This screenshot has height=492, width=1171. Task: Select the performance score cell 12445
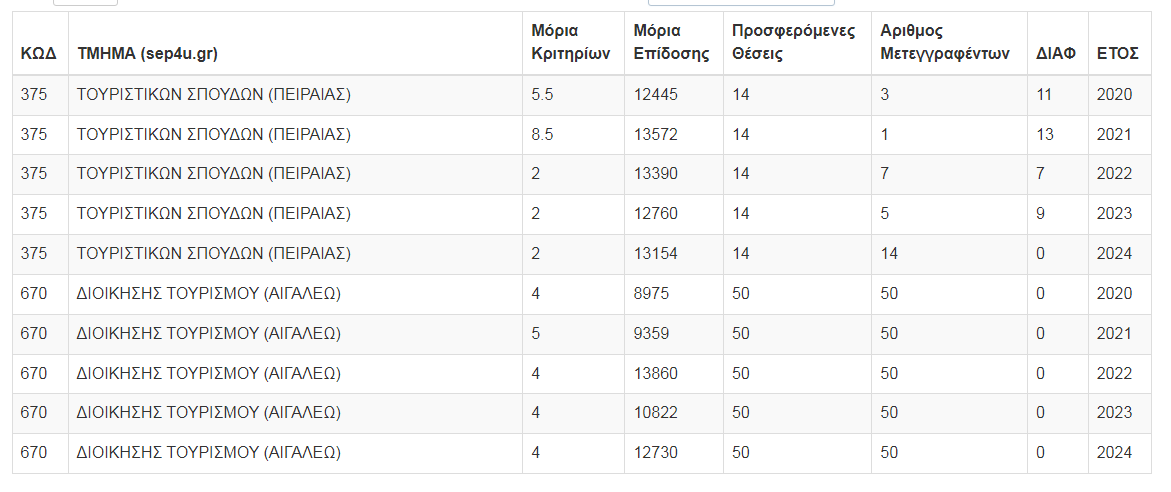tap(656, 95)
